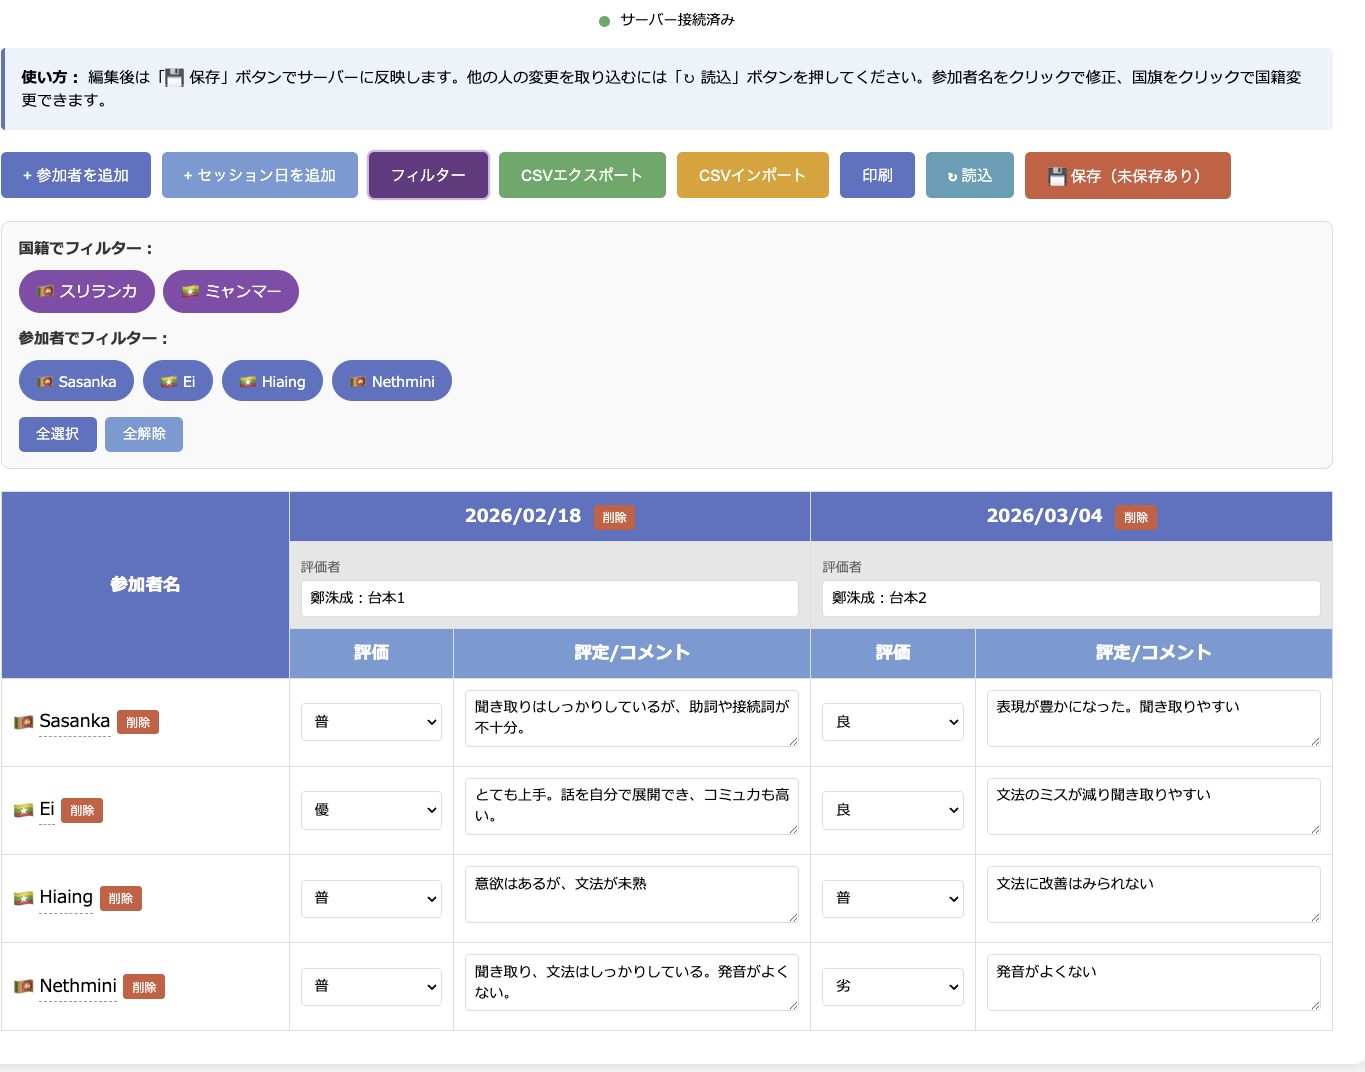Click 削除 badge next to Nethmini

coord(144,987)
